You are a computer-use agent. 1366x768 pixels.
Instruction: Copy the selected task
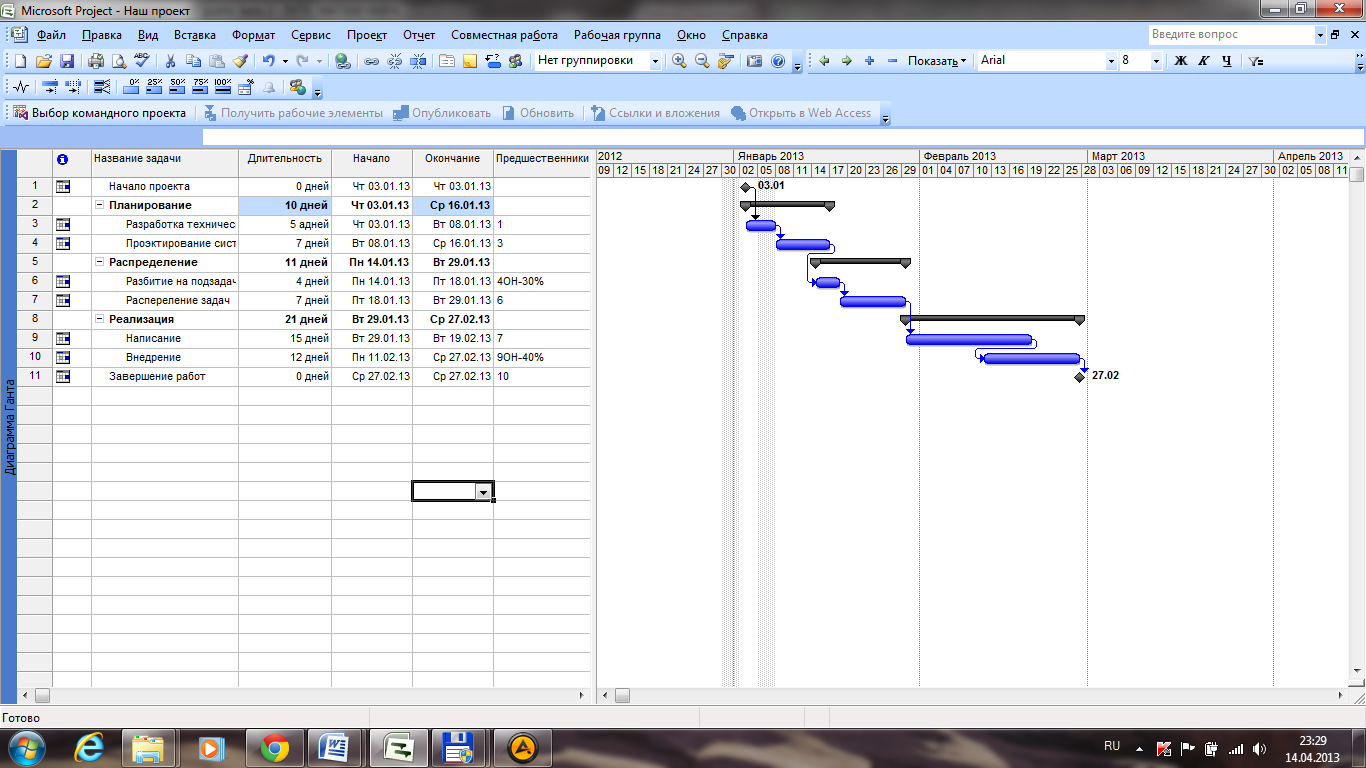193,61
